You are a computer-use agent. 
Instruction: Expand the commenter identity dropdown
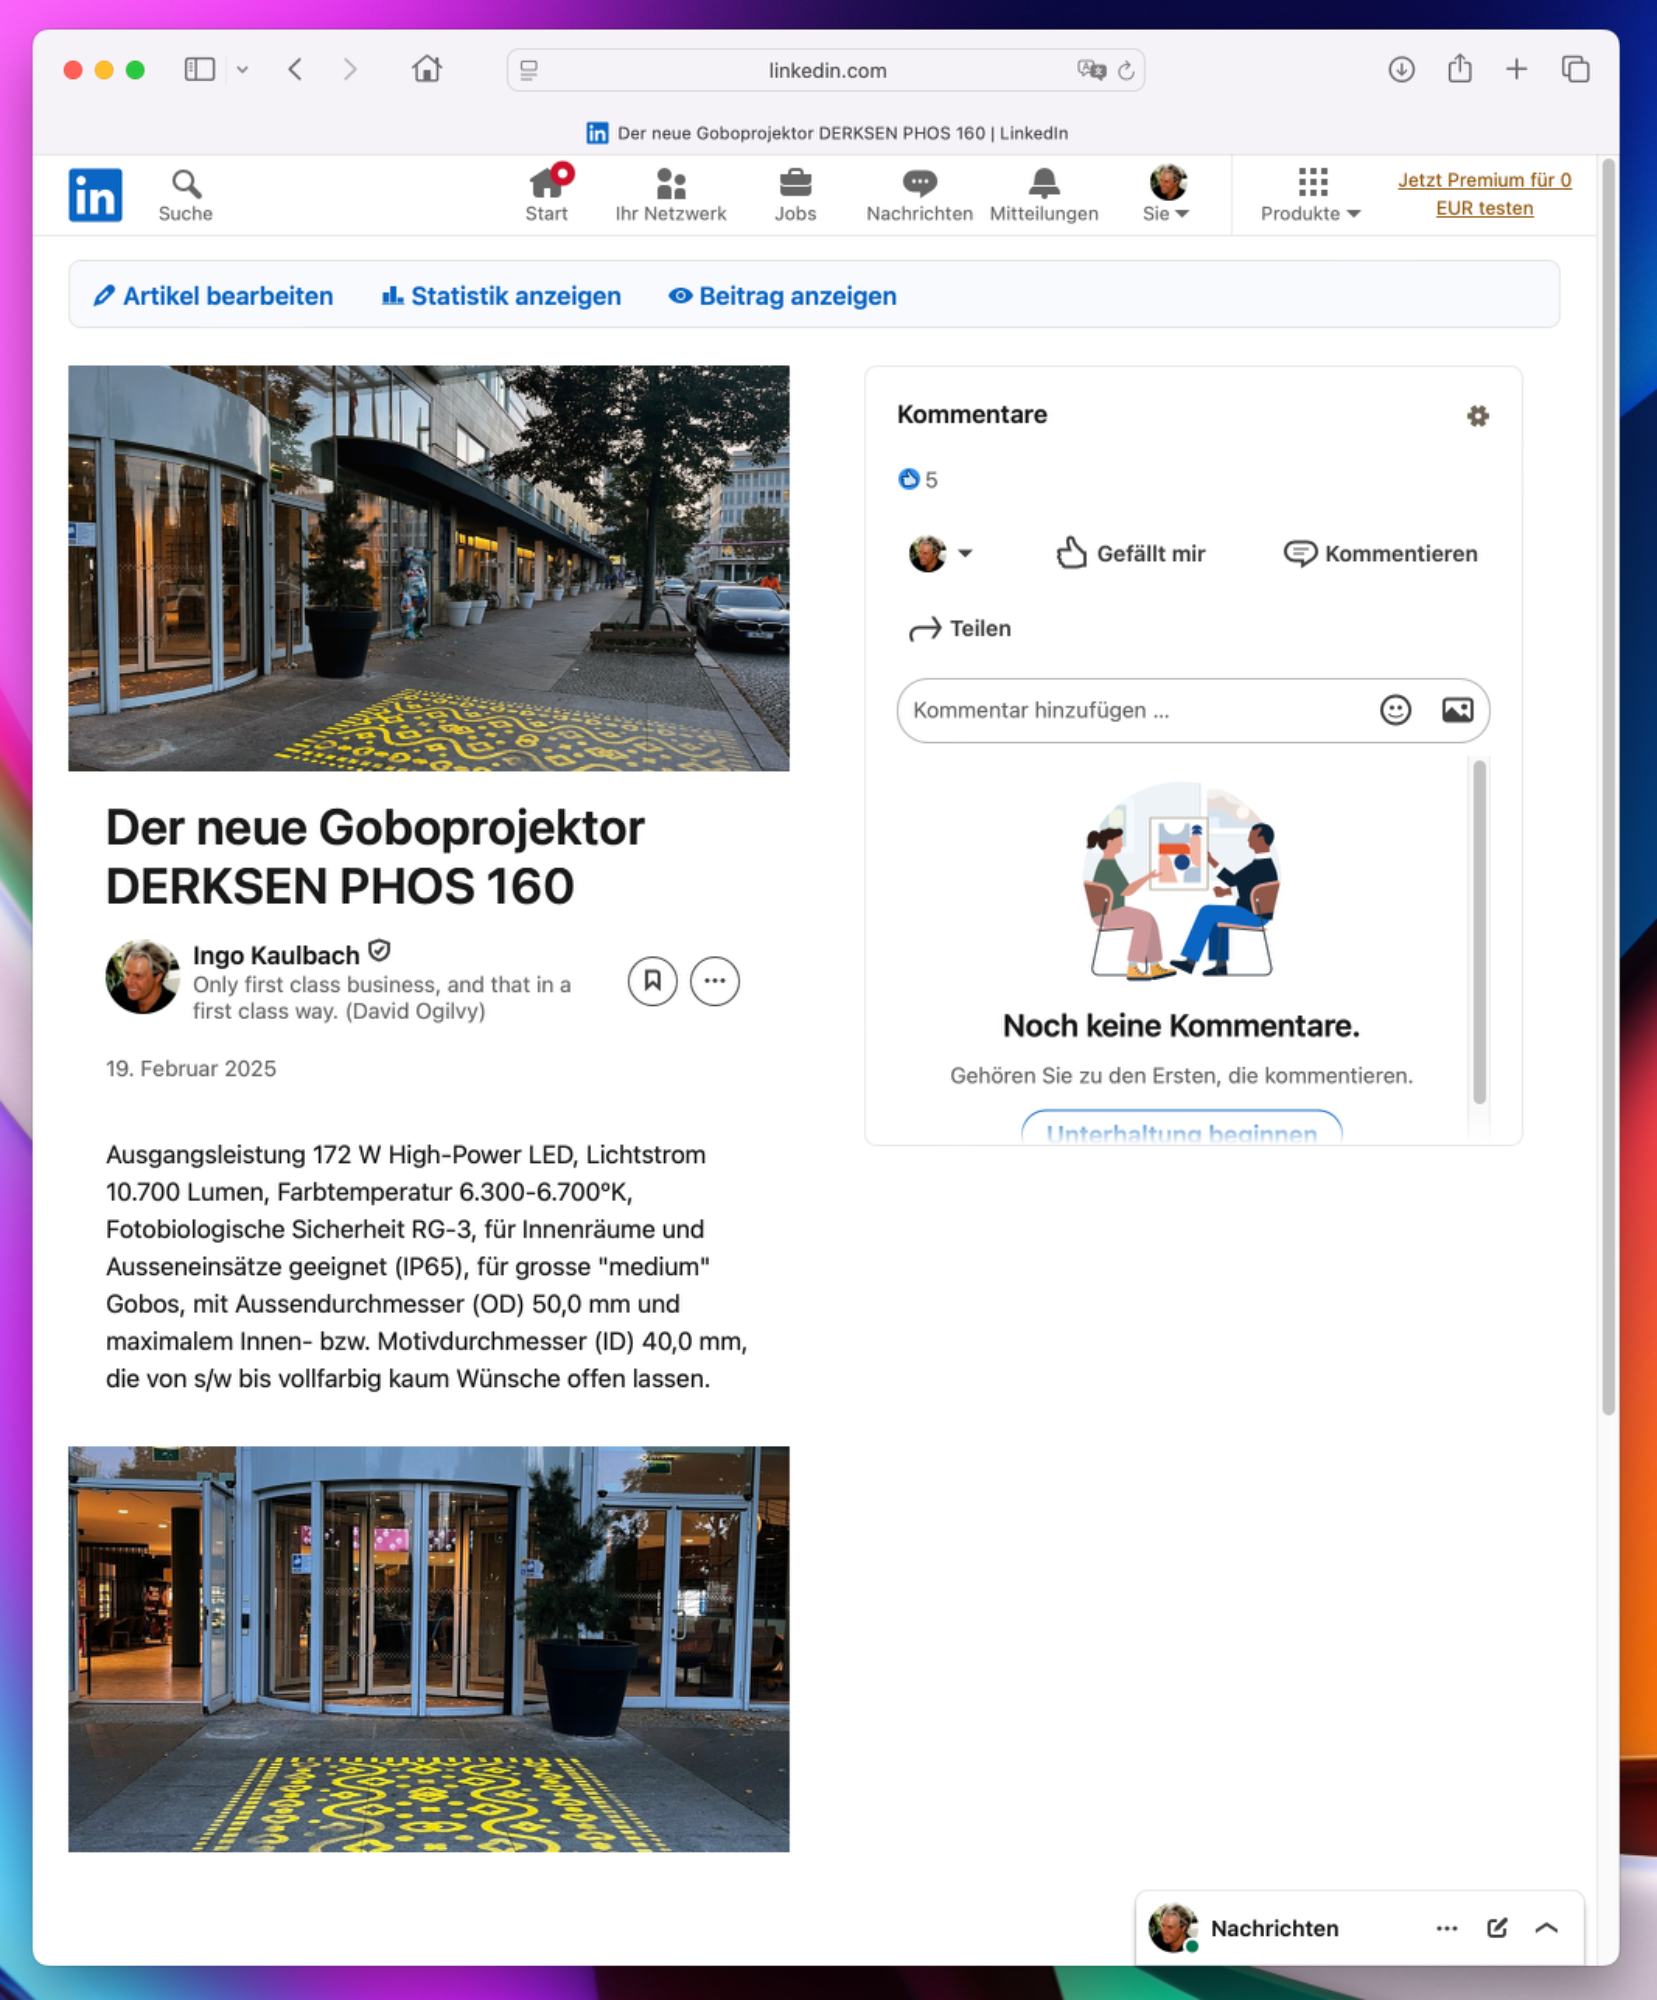(941, 553)
